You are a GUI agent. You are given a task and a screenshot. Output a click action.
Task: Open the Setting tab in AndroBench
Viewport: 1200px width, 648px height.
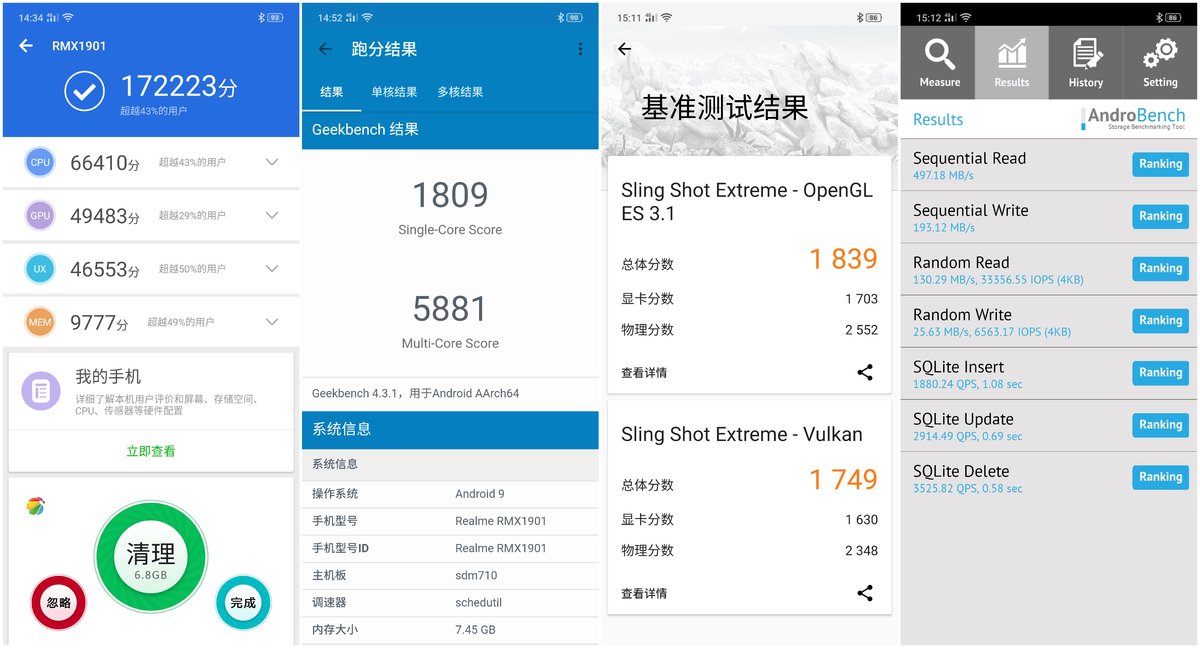1160,62
